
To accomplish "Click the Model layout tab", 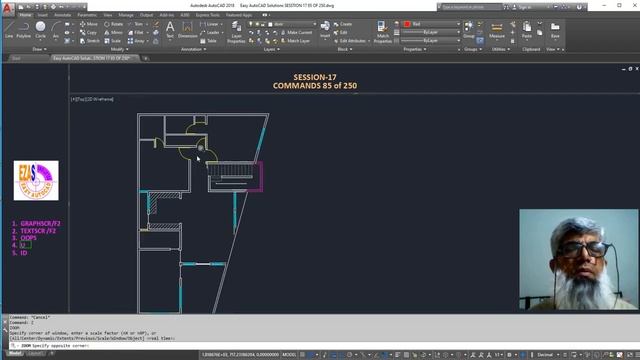I will click(x=15, y=353).
